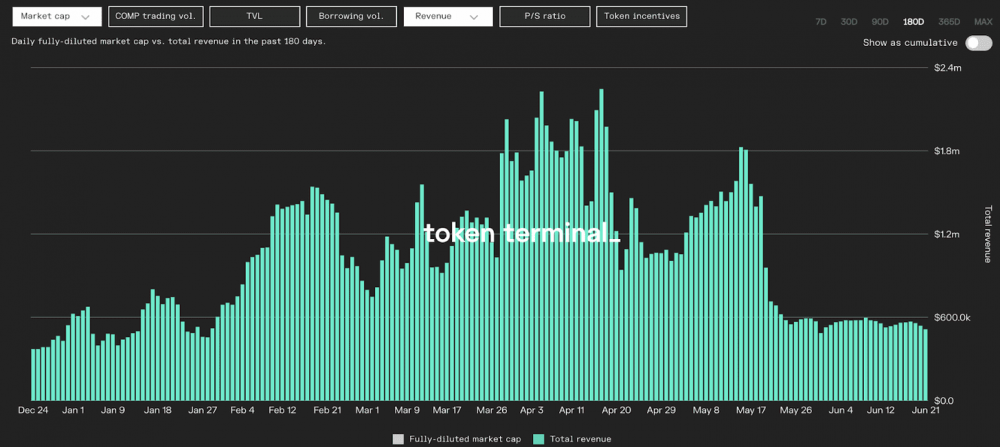Set the time range to 90D

coord(880,21)
